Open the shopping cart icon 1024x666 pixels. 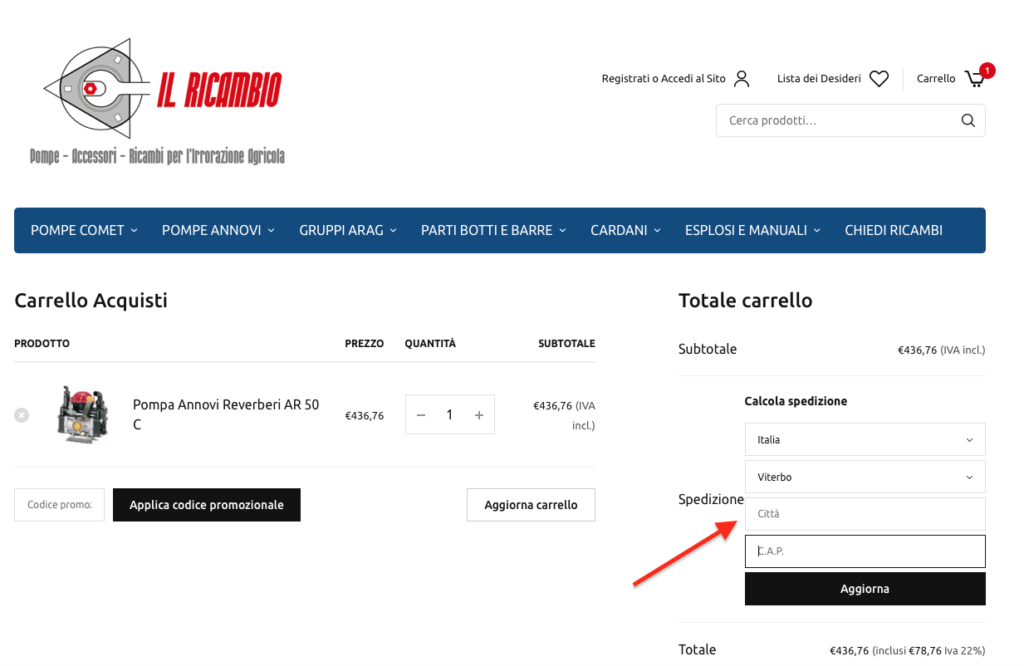975,79
